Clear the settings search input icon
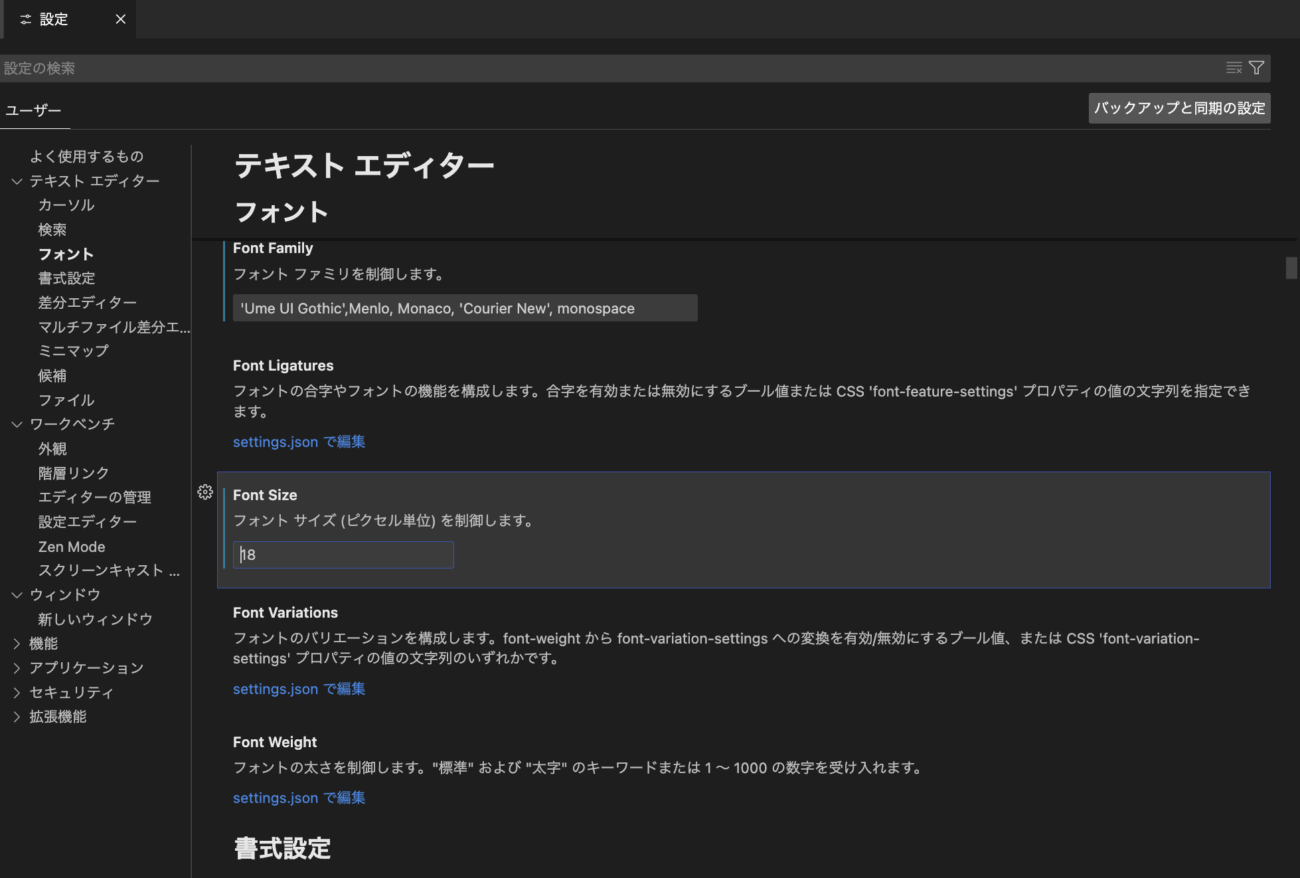The height and width of the screenshot is (878, 1300). tap(1234, 68)
